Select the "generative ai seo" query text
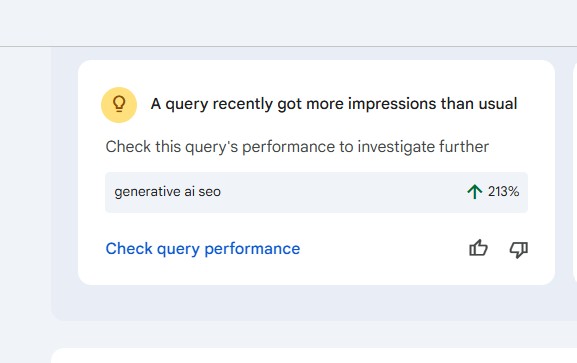Viewport: 577px width, 363px height. click(167, 191)
